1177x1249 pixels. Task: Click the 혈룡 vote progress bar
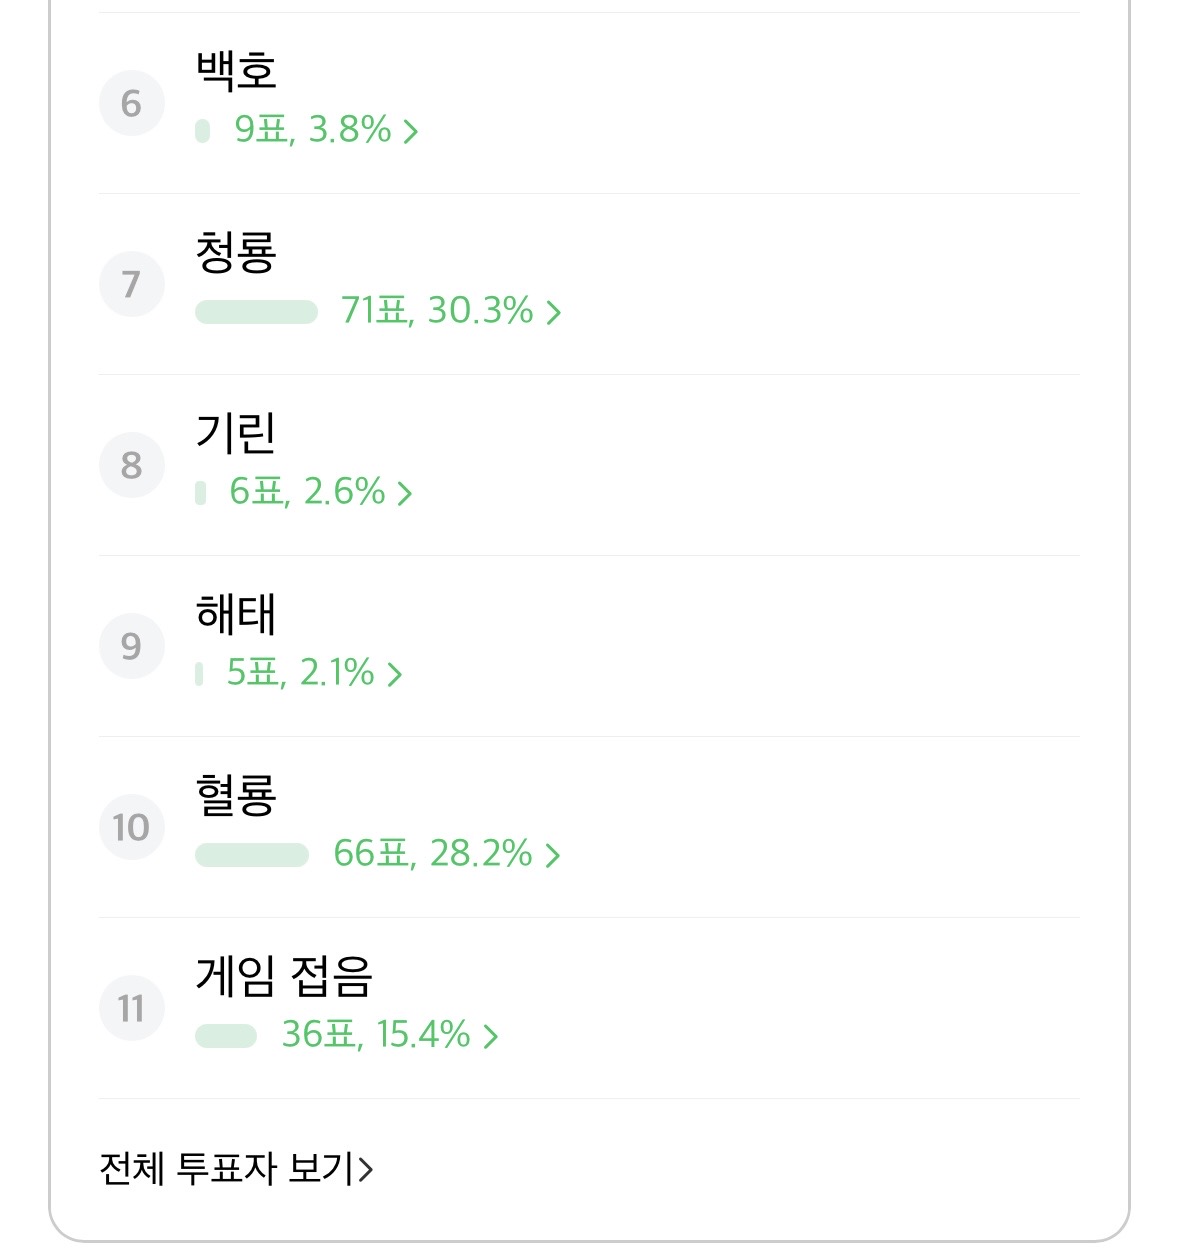[x=252, y=855]
